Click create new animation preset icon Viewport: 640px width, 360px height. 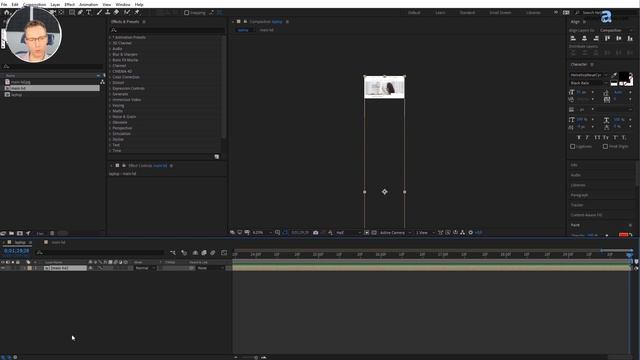tap(217, 157)
